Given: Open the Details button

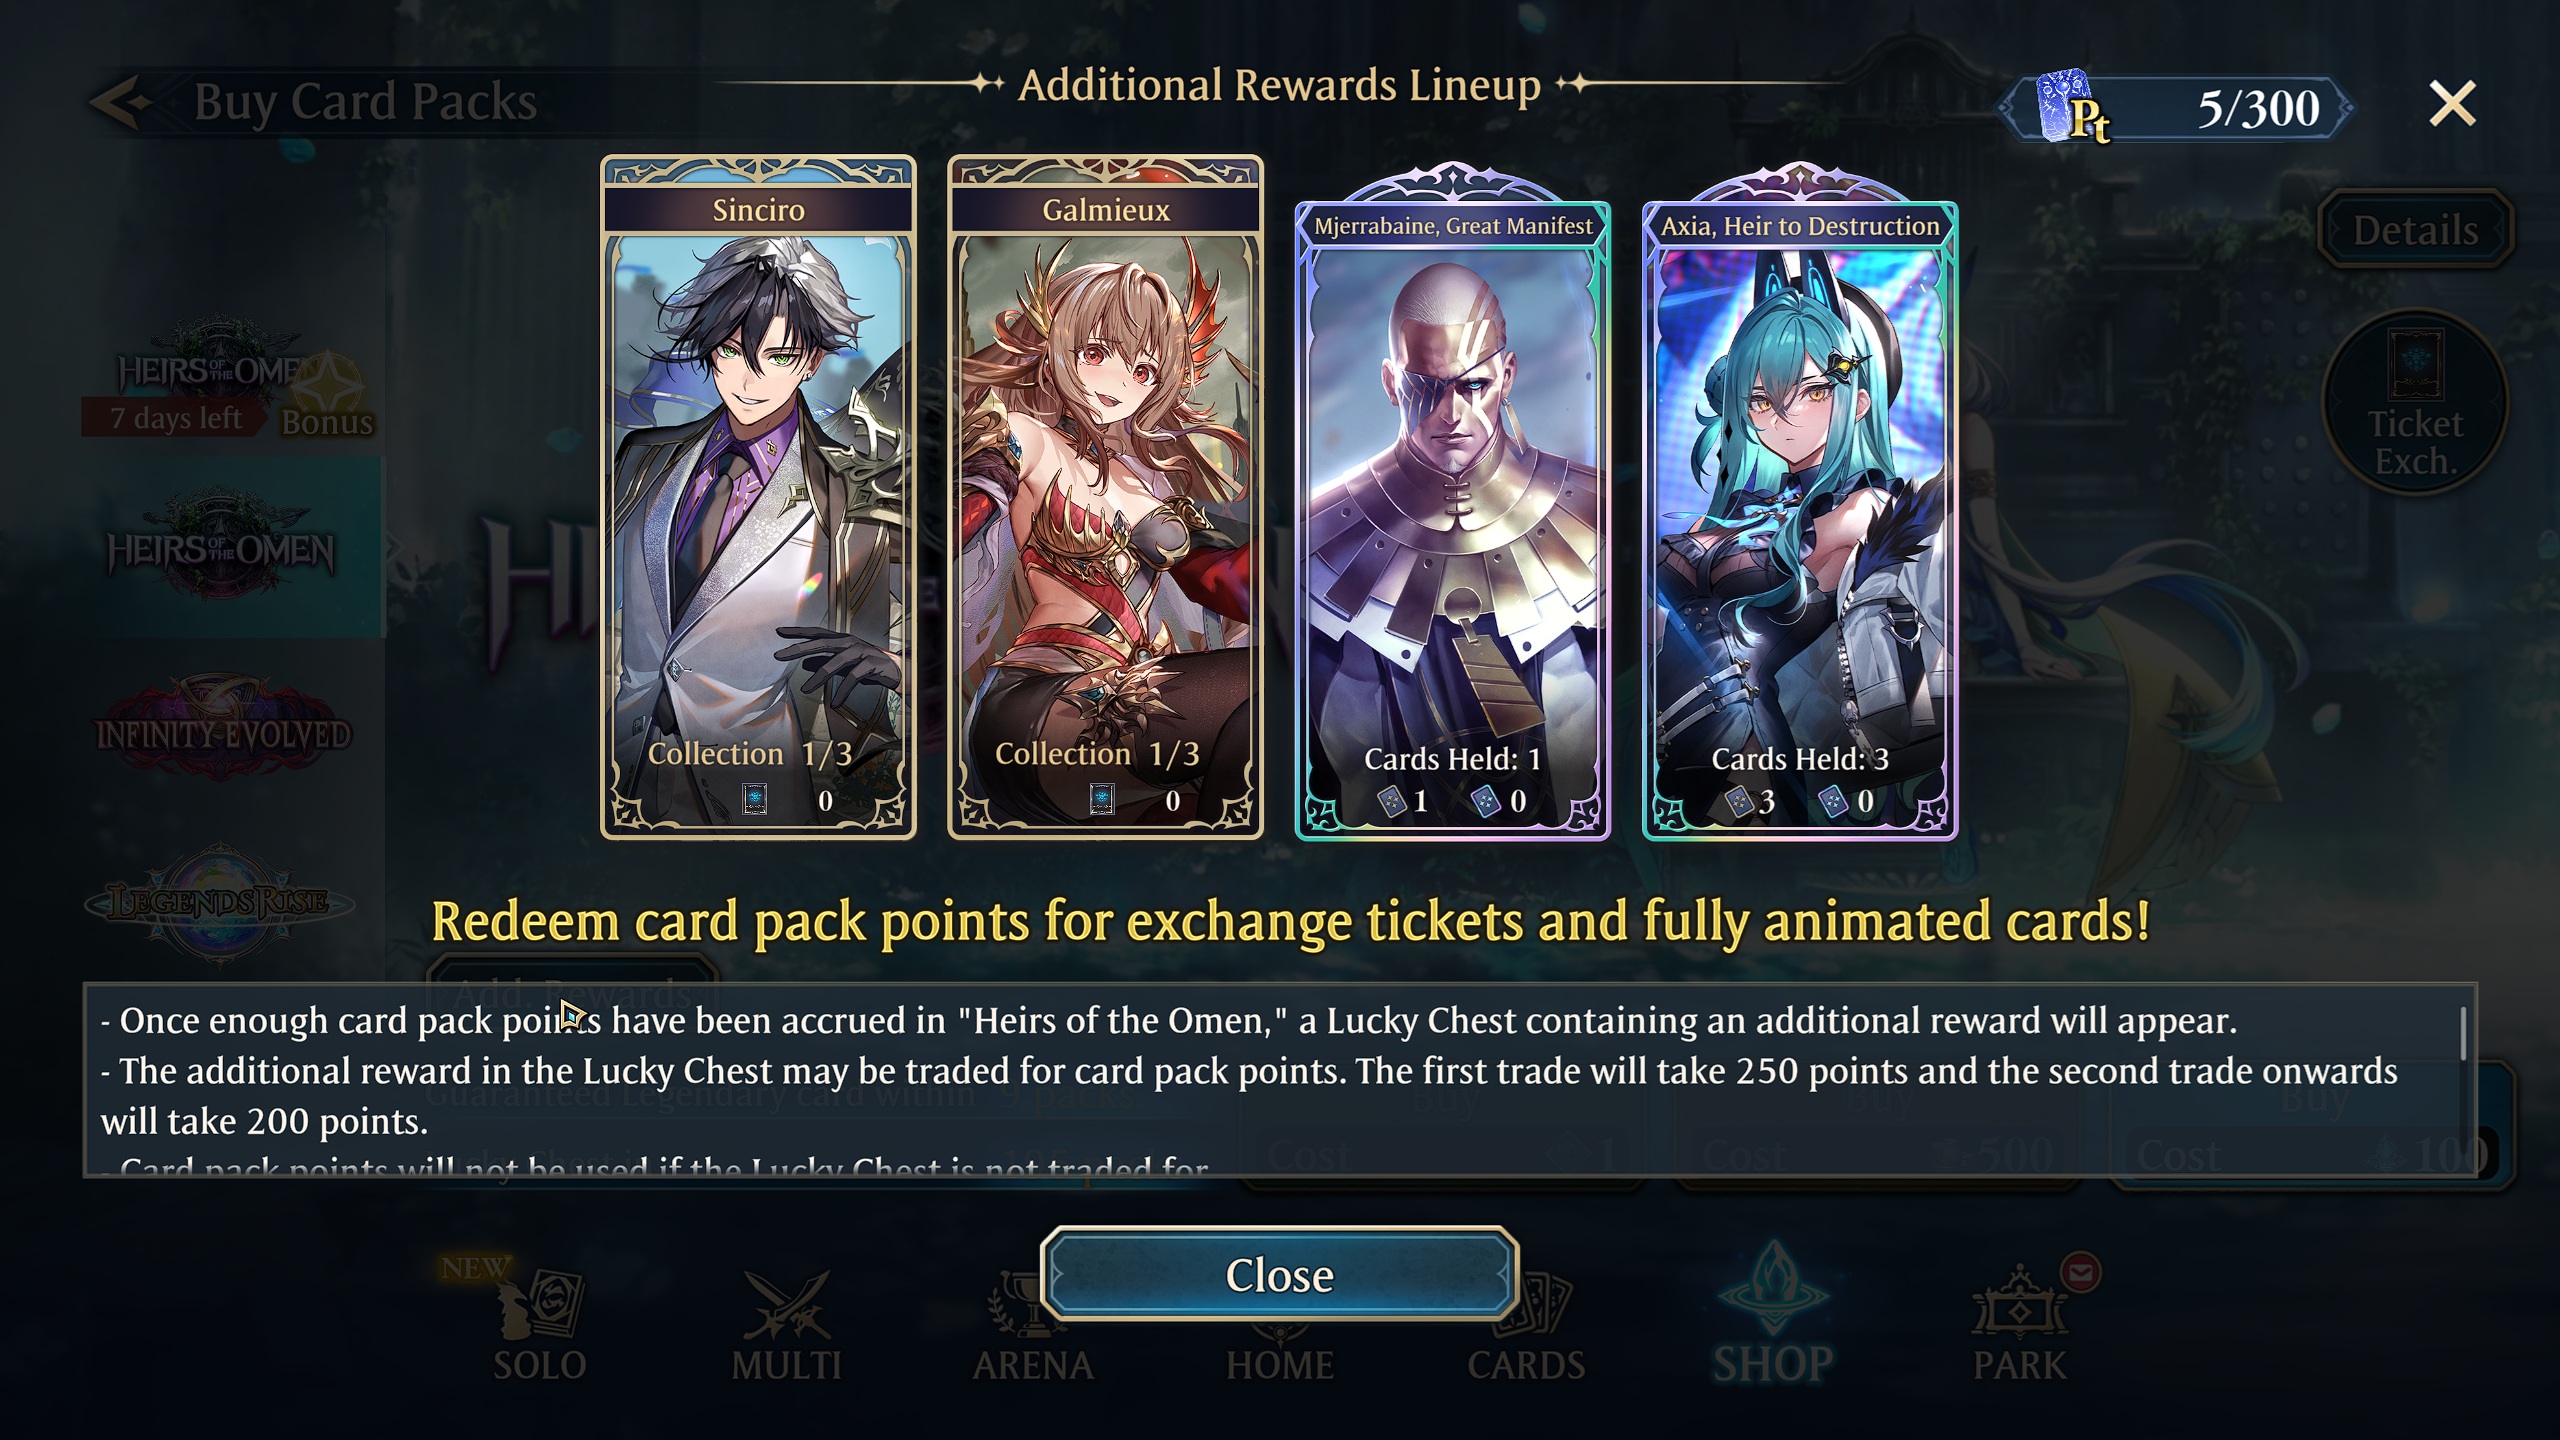Looking at the screenshot, I should pos(2415,230).
